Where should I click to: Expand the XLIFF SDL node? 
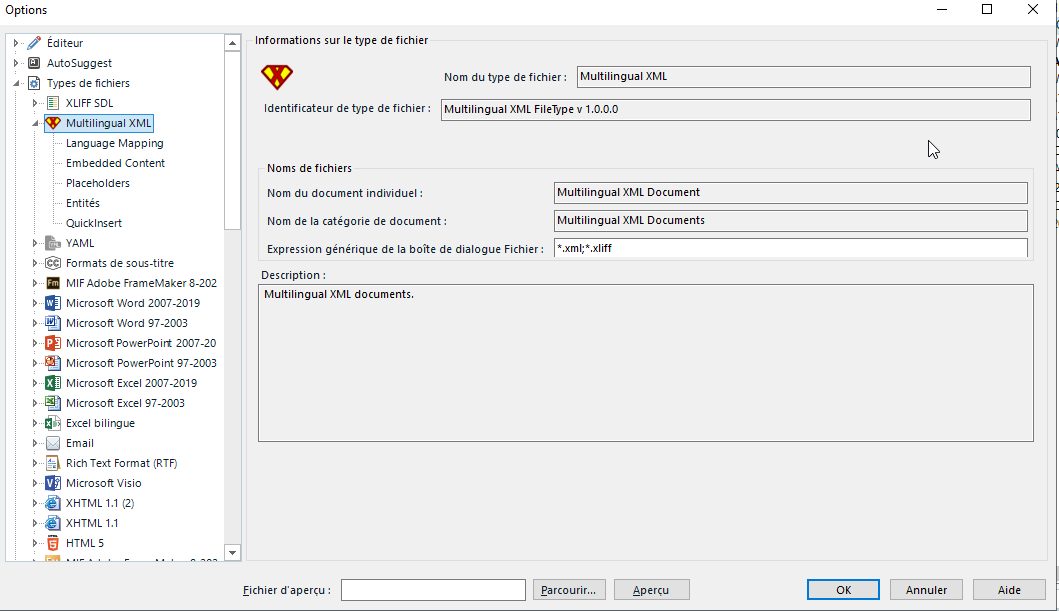tap(34, 103)
